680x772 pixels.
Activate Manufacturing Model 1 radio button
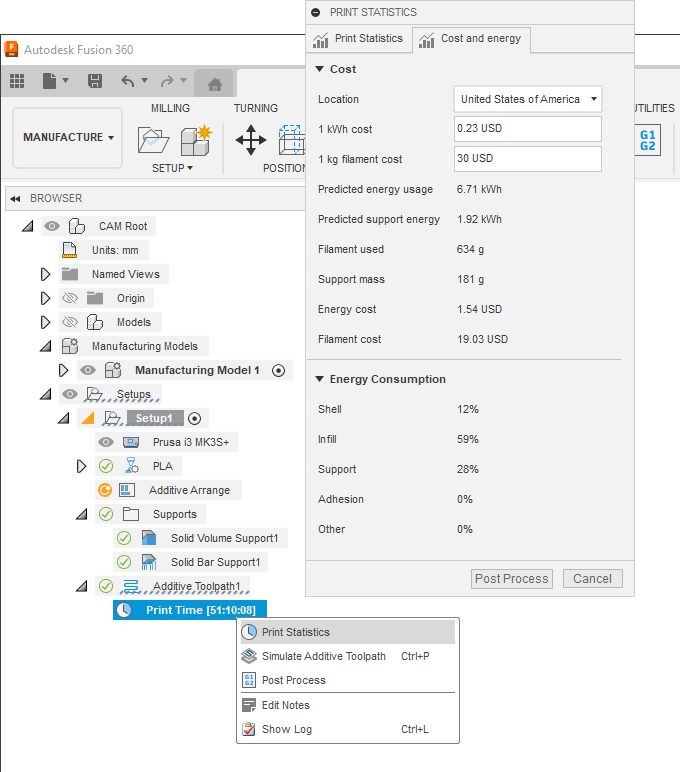pos(279,370)
